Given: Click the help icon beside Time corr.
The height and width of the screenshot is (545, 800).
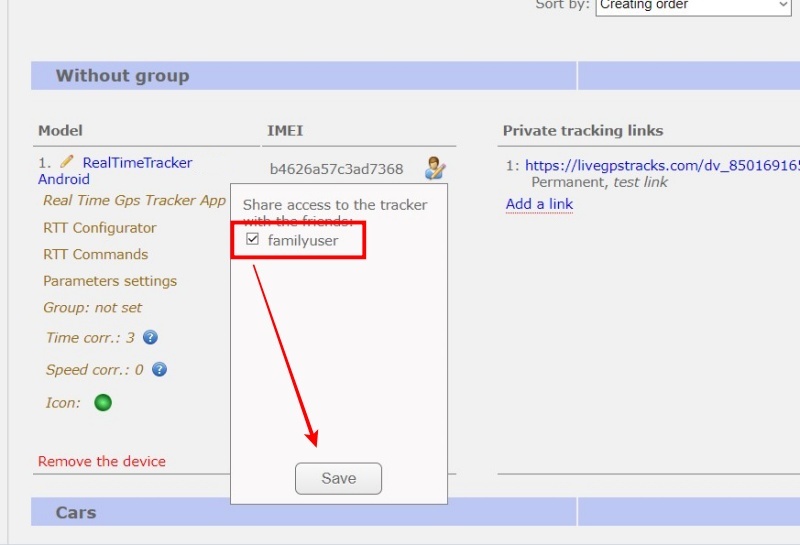Looking at the screenshot, I should [150, 338].
